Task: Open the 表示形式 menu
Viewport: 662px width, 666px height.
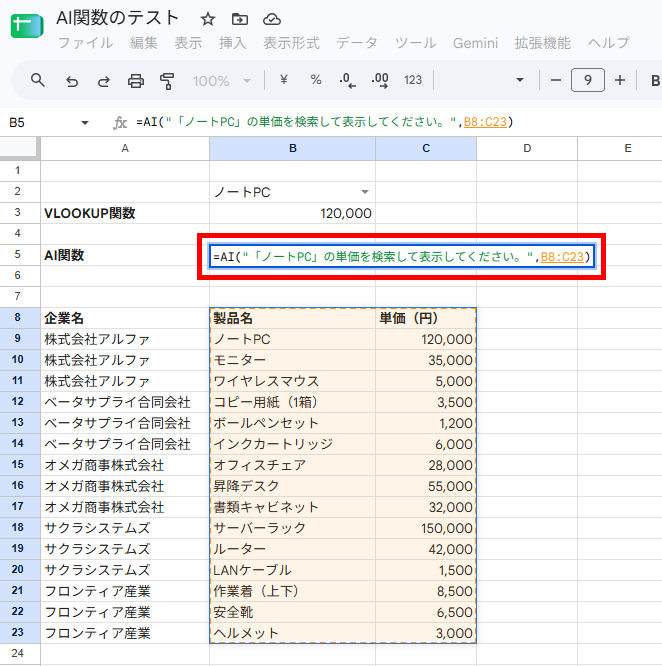Action: click(x=291, y=43)
